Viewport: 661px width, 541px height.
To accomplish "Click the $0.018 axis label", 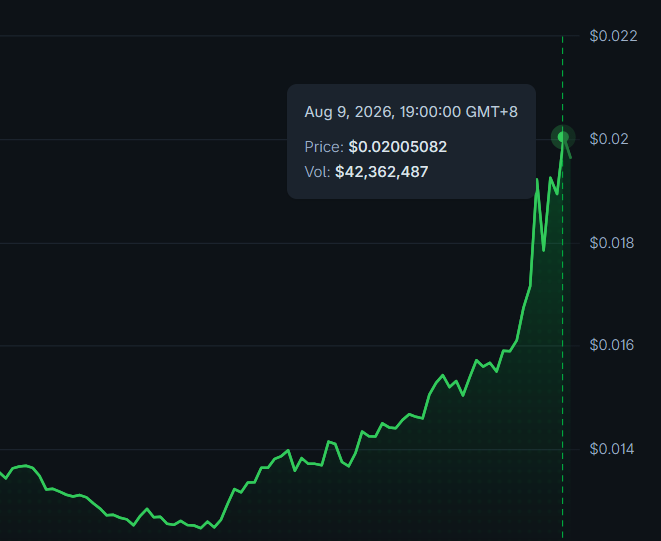I will click(x=612, y=243).
